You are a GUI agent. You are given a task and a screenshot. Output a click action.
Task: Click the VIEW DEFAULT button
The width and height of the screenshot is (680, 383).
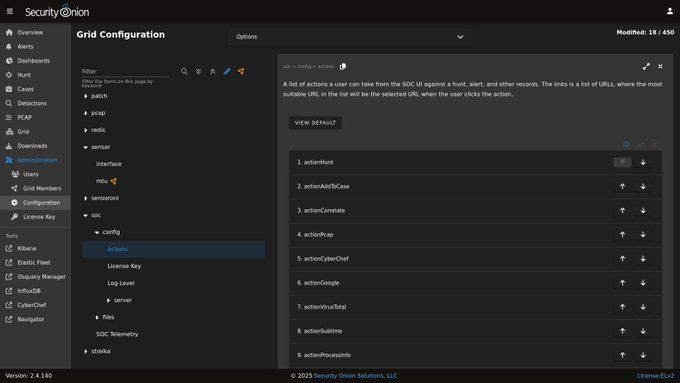coord(315,123)
